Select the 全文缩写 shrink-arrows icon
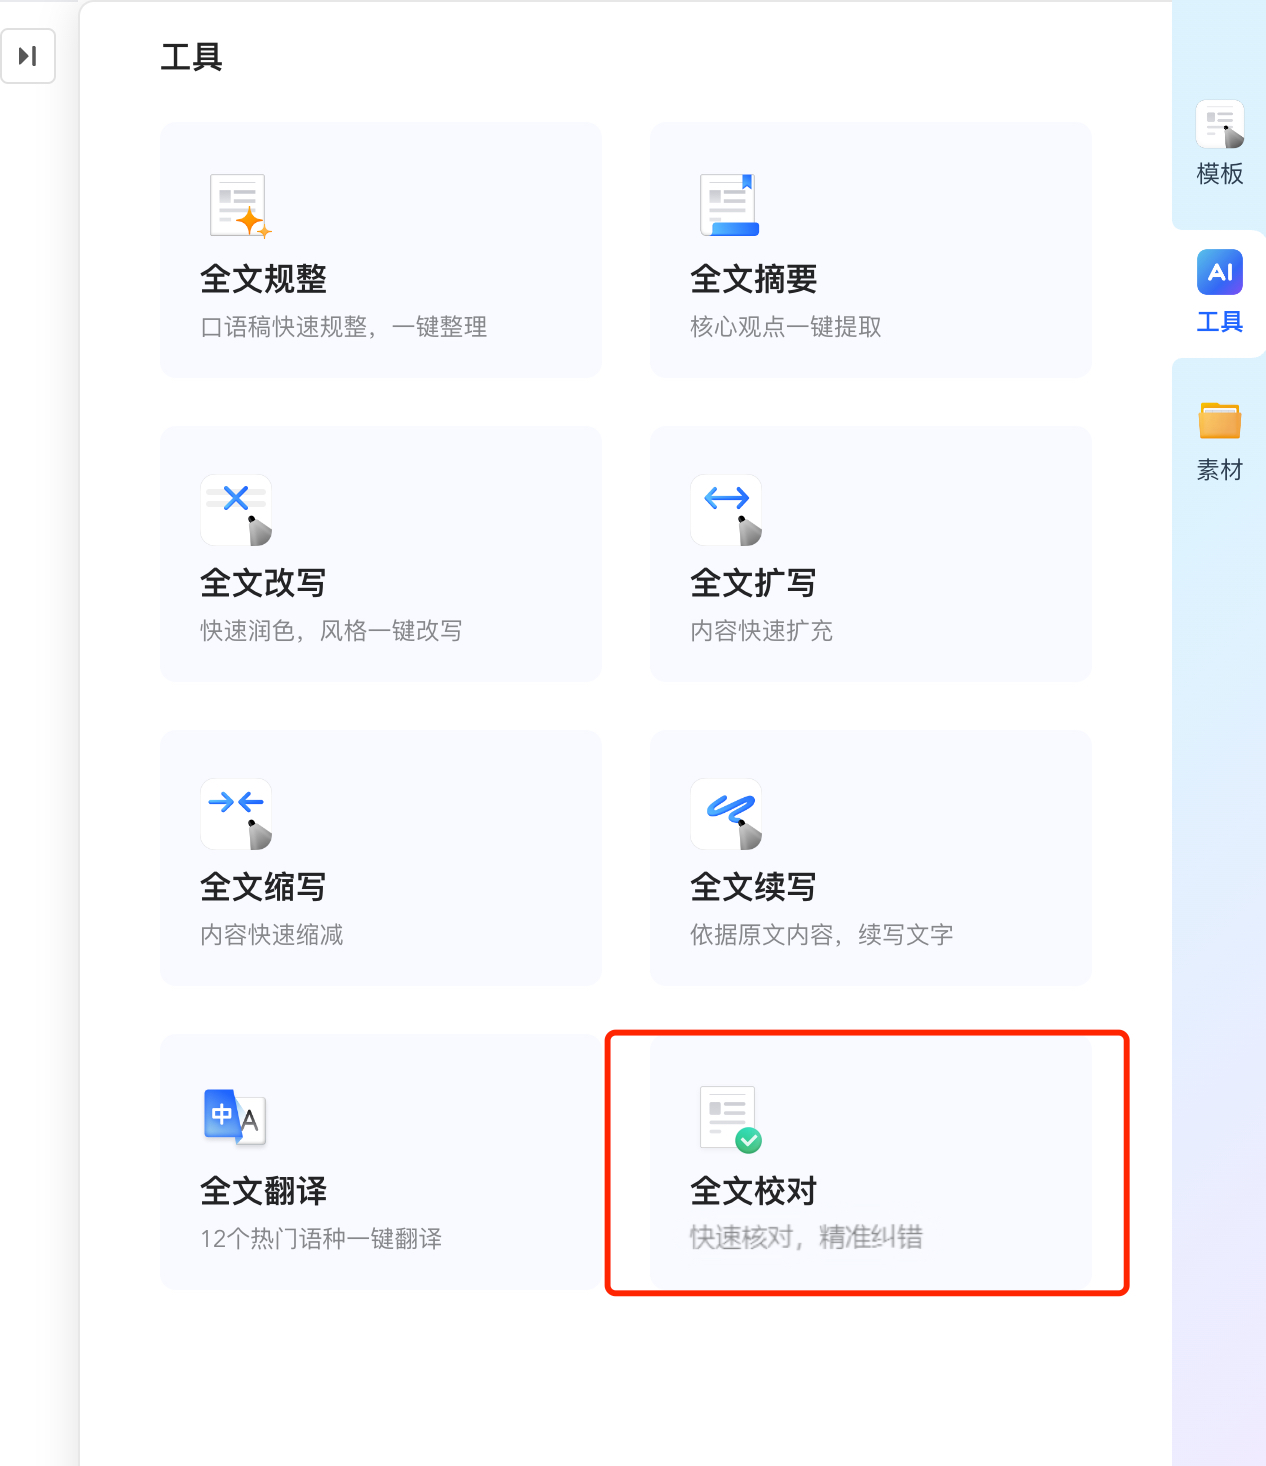1266x1466 pixels. 236,814
